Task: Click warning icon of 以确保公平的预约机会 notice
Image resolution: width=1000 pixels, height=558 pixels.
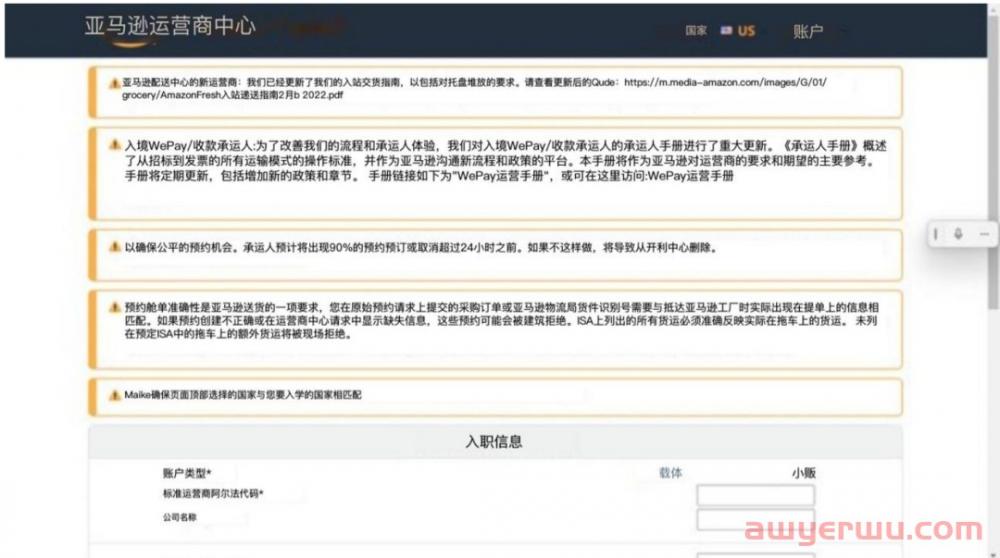Action: coord(115,247)
